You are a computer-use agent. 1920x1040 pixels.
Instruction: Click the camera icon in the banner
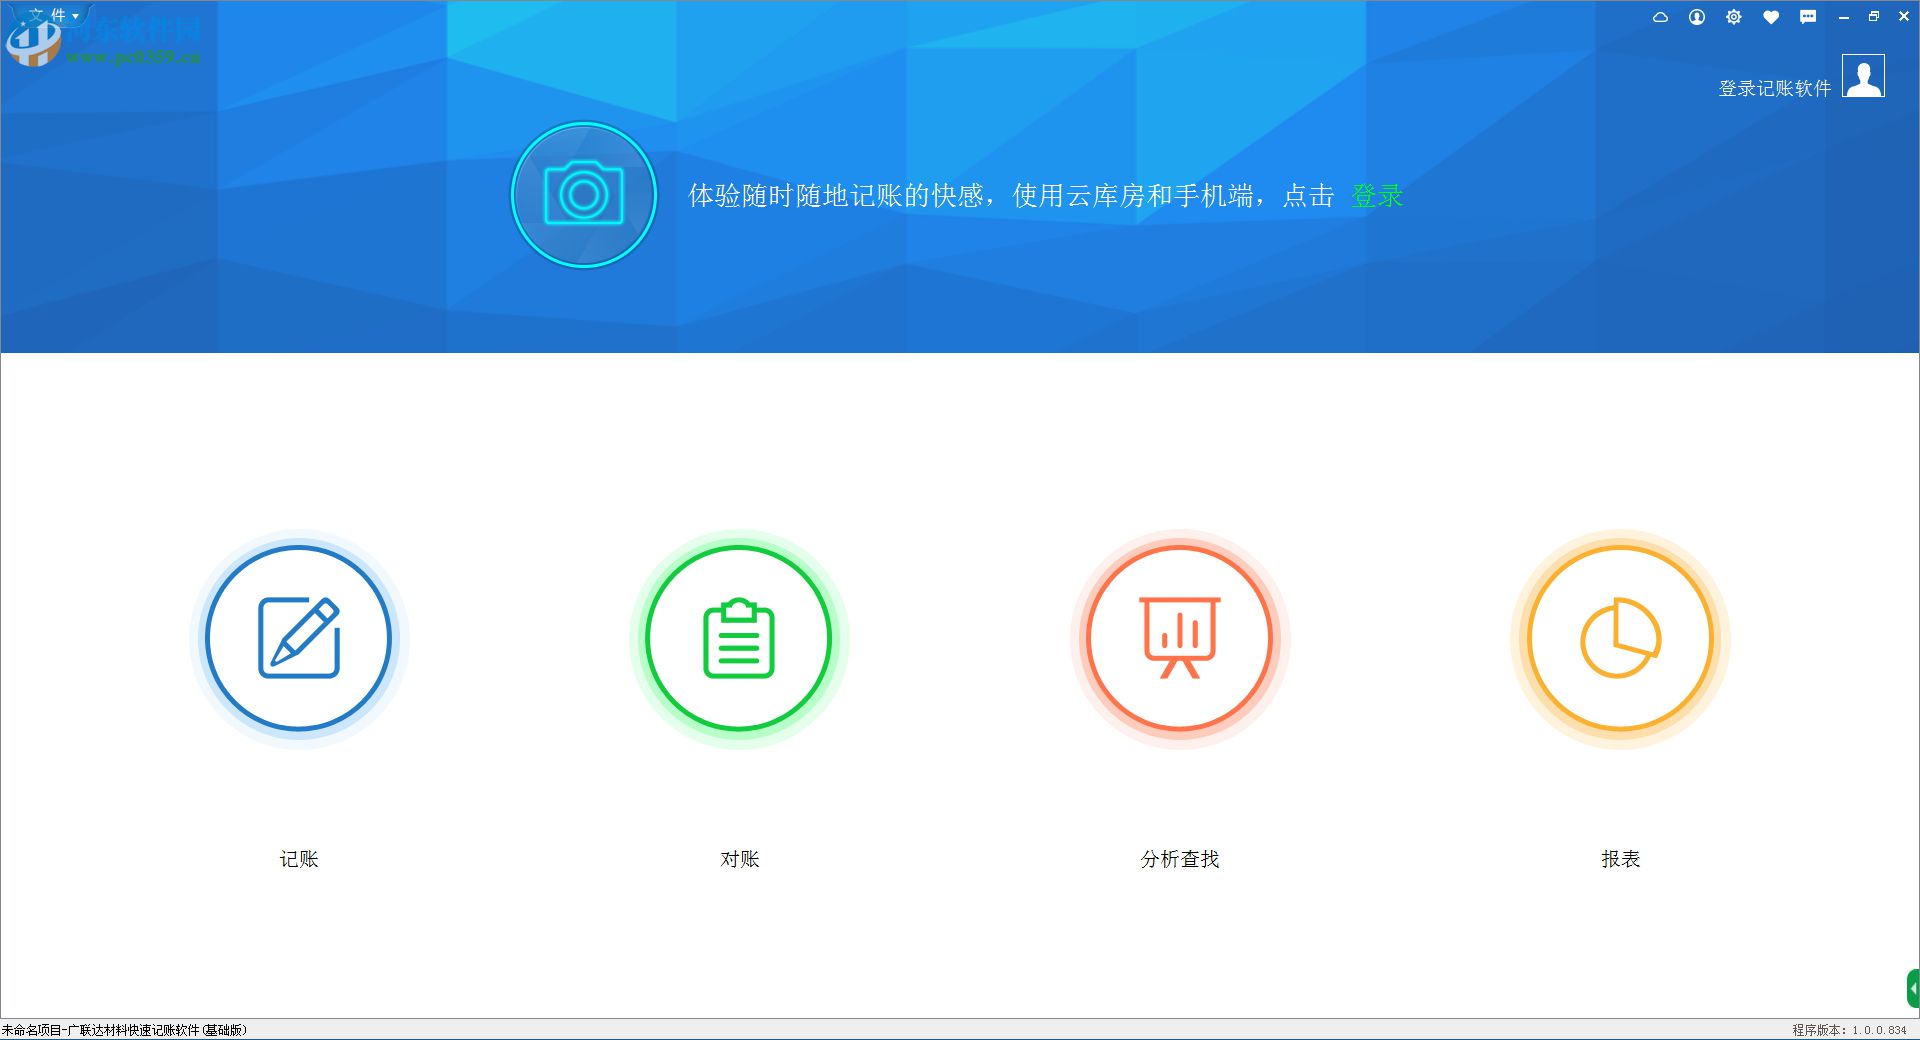point(583,196)
